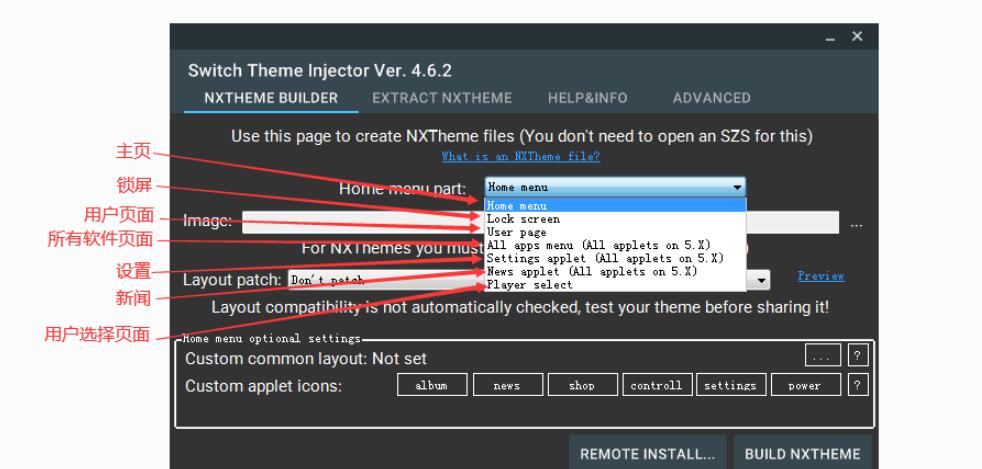Click the BUILD NXTHEME button
This screenshot has width=982, height=469.
pyautogui.click(x=802, y=453)
